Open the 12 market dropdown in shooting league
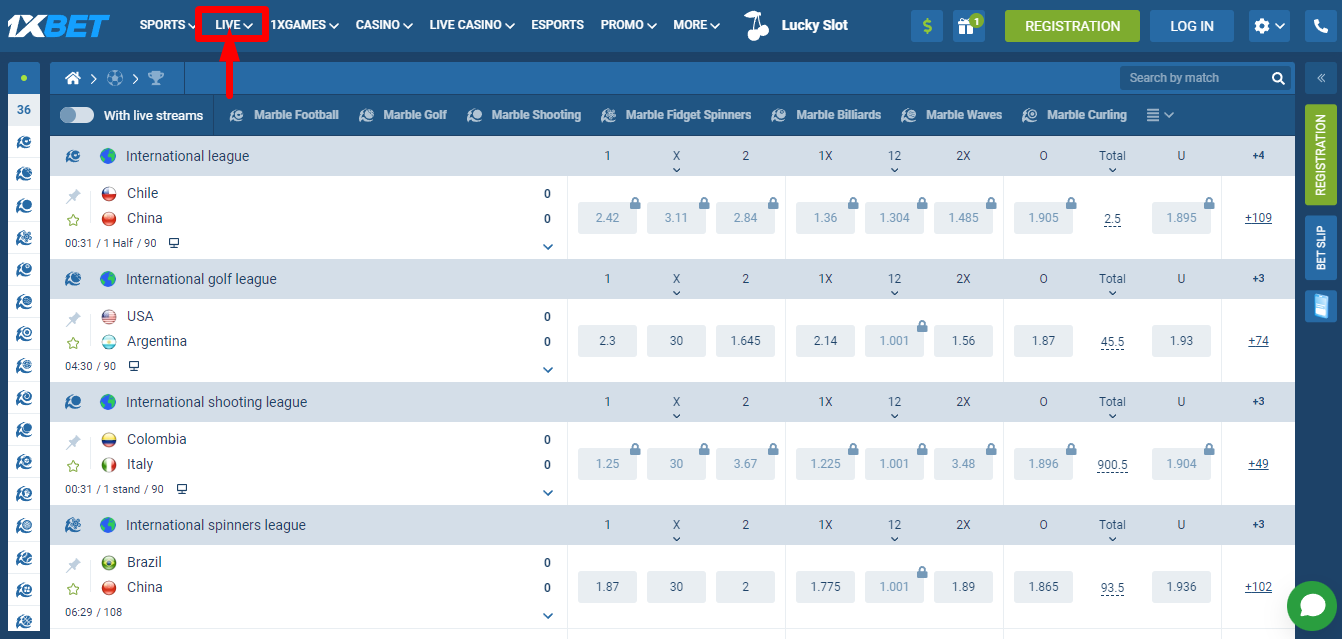Image resolution: width=1342 pixels, height=639 pixels. pyautogui.click(x=894, y=406)
